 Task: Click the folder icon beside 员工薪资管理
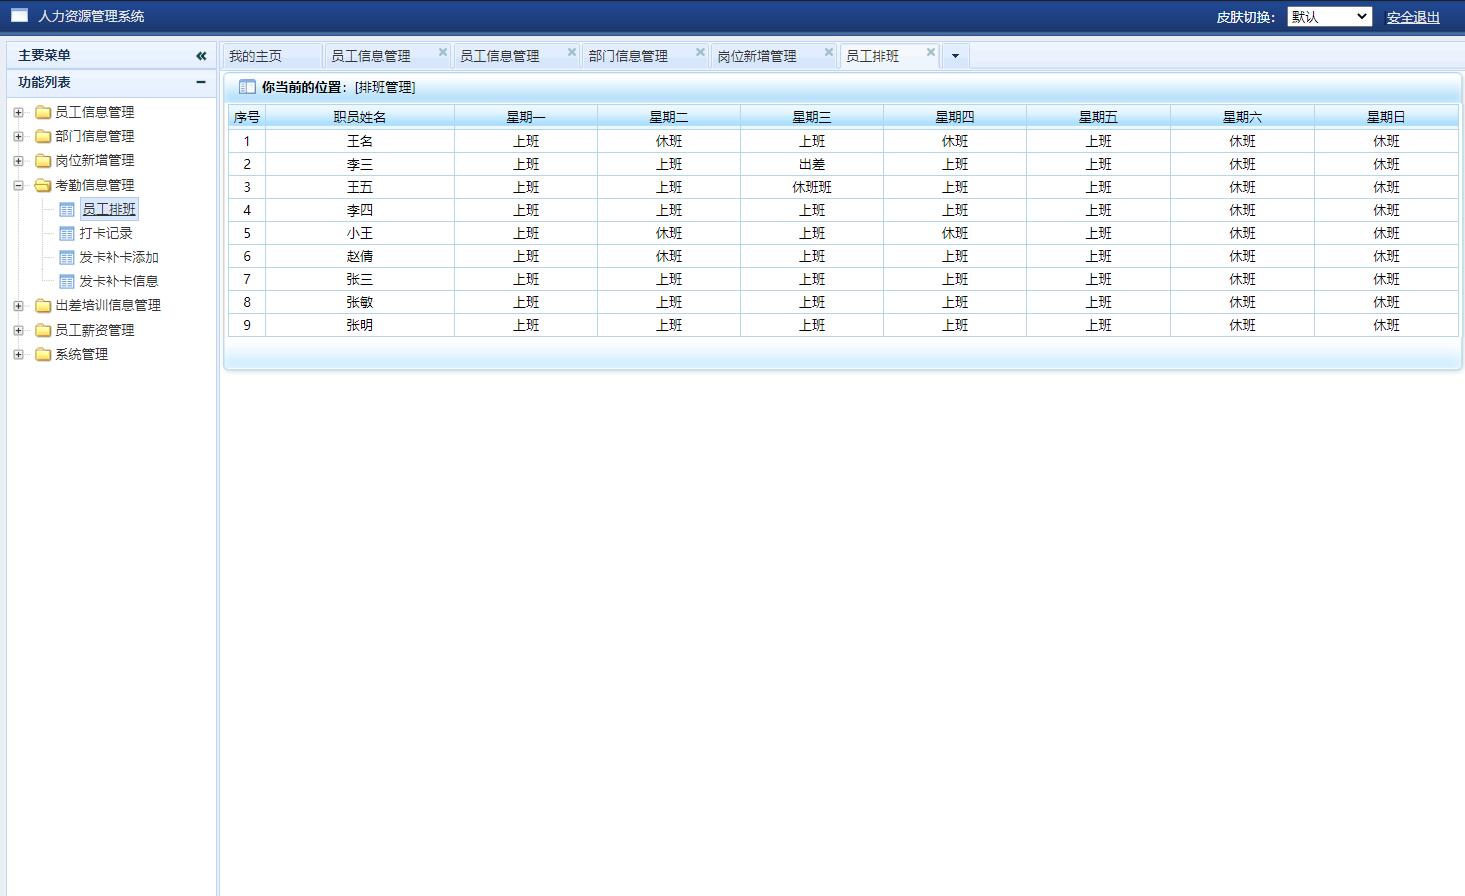(43, 330)
